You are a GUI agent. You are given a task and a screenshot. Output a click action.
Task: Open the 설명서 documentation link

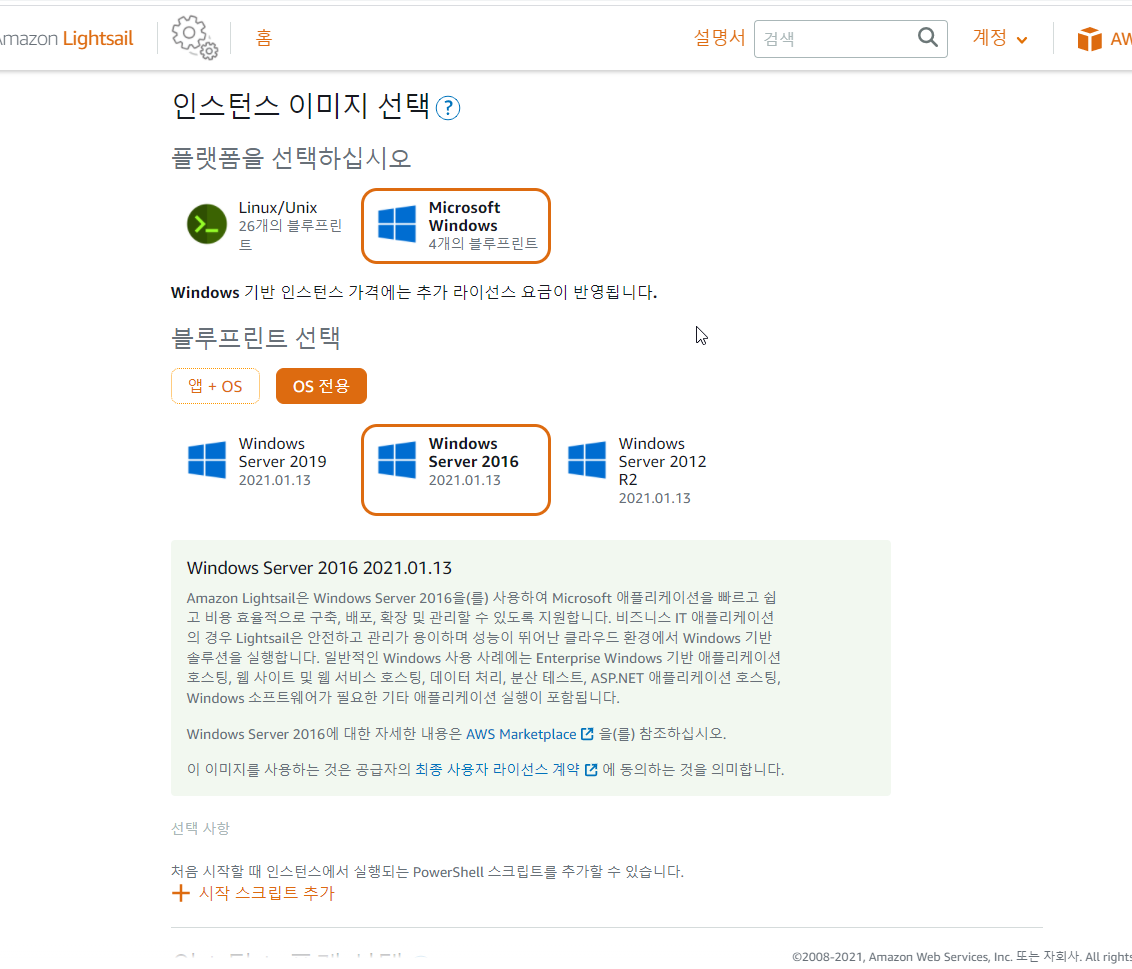[719, 38]
